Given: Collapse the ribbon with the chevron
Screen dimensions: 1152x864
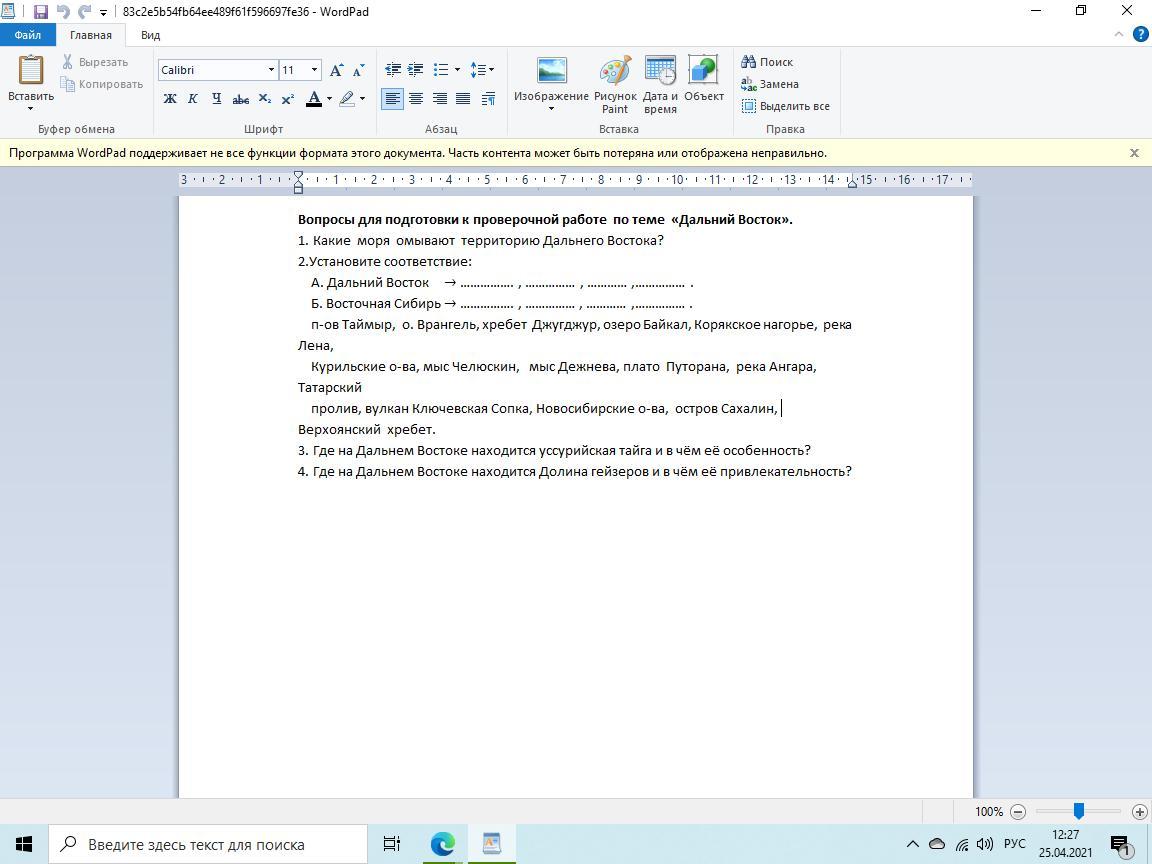Looking at the screenshot, I should click(1119, 35).
